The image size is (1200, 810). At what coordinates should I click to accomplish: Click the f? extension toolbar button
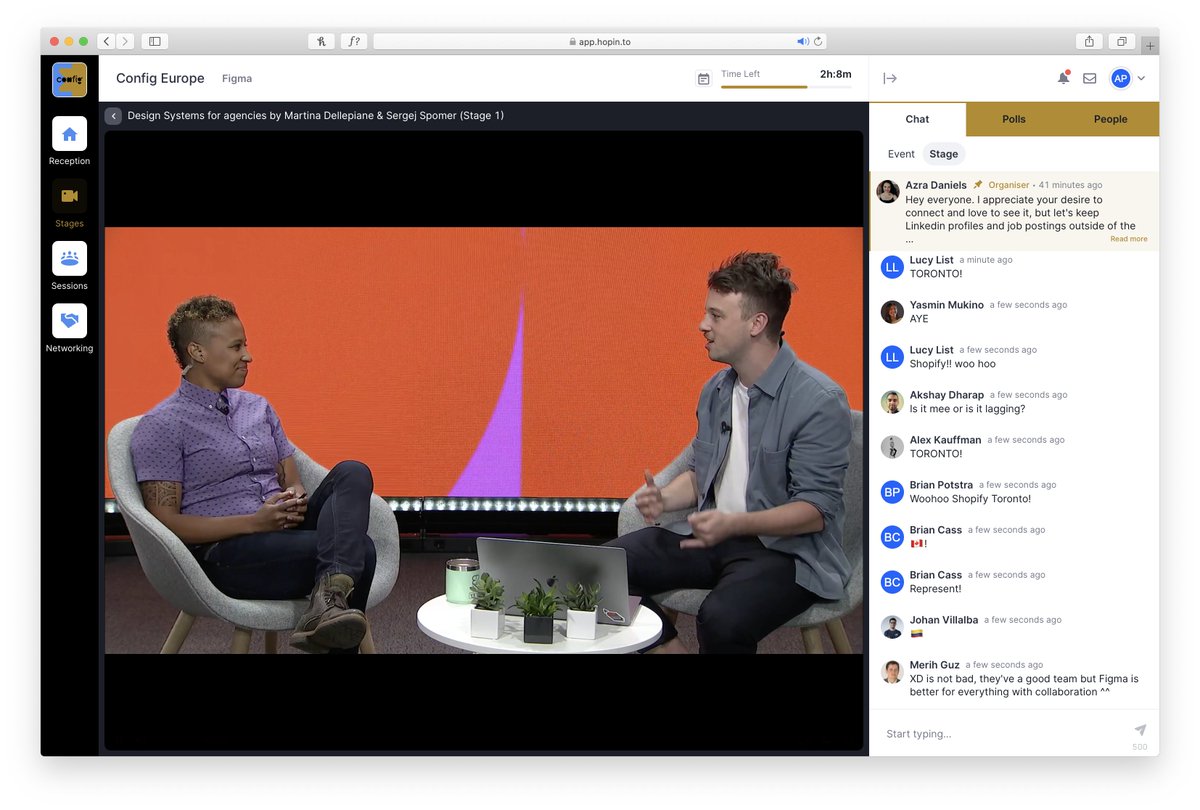[x=354, y=41]
